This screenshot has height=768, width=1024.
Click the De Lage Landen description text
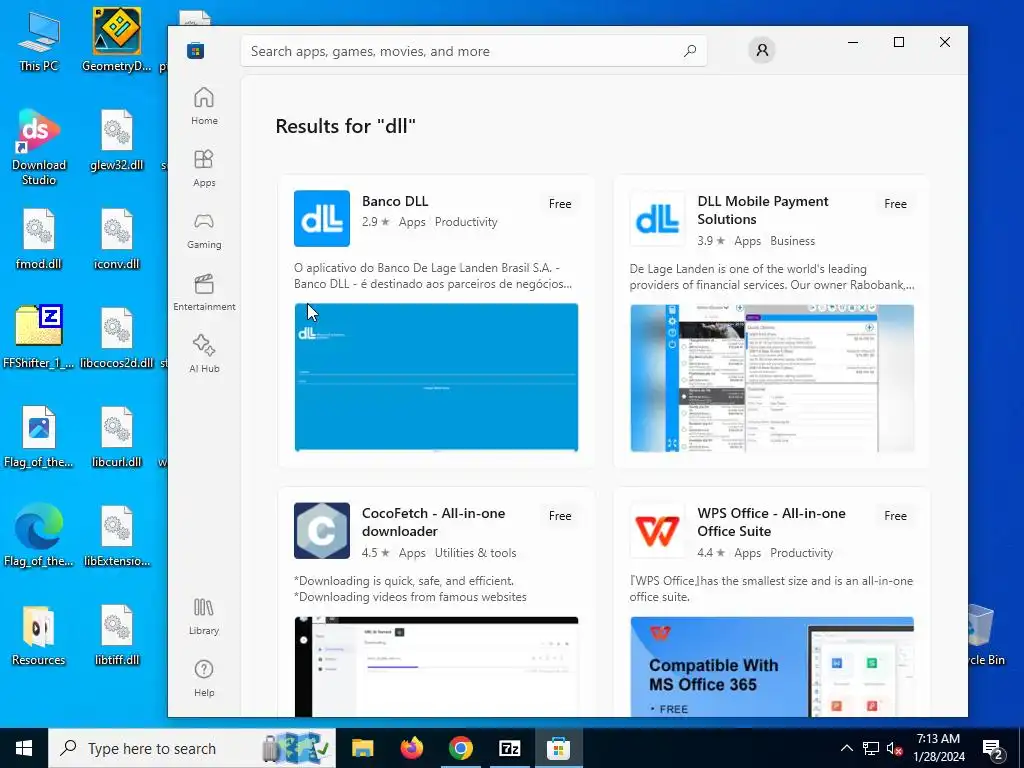772,277
